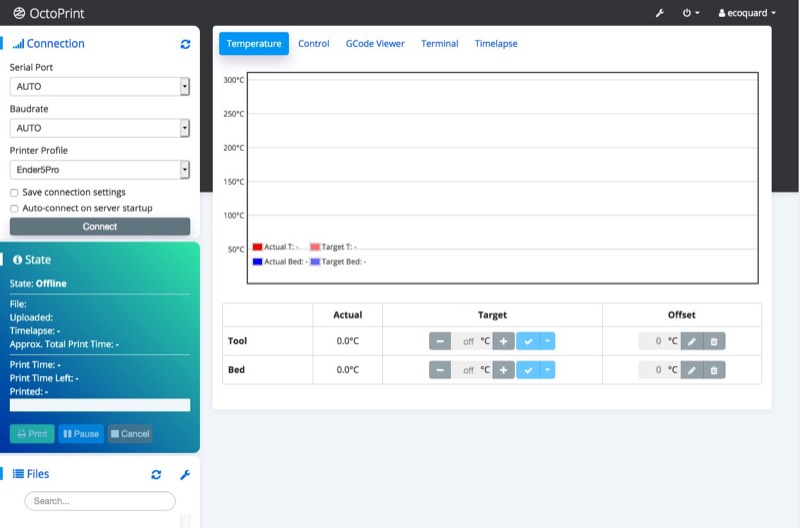This screenshot has width=800, height=528.
Task: Delete the Tool temperature offset
Action: (714, 341)
